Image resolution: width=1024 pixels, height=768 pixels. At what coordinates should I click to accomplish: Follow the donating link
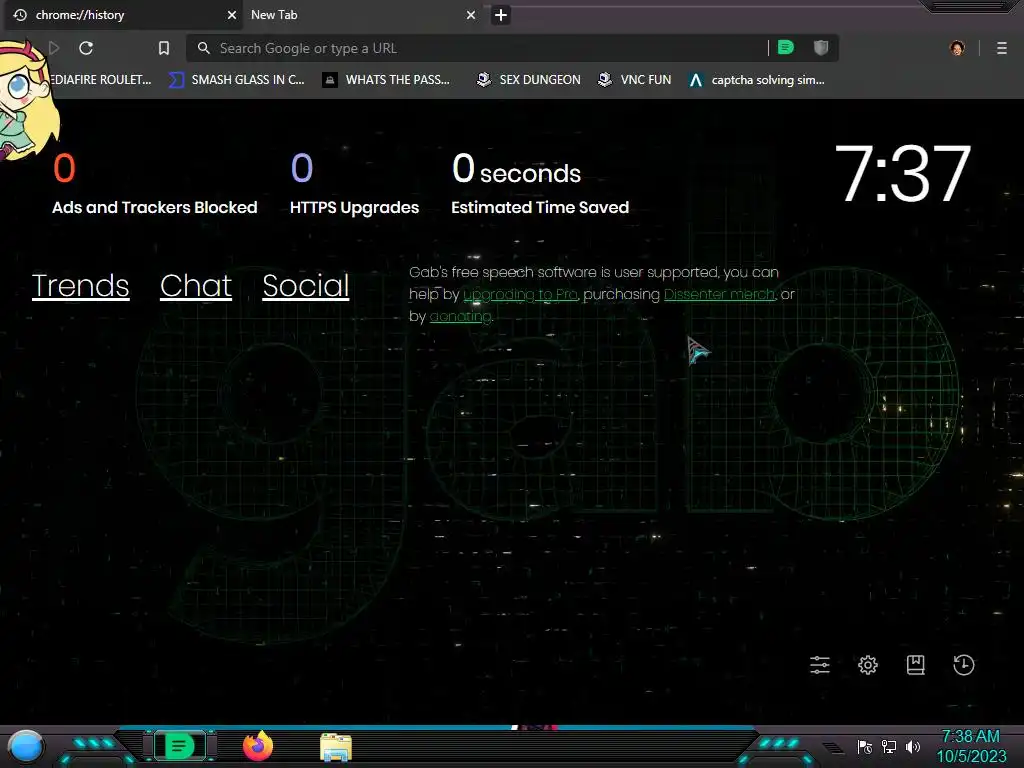(460, 316)
